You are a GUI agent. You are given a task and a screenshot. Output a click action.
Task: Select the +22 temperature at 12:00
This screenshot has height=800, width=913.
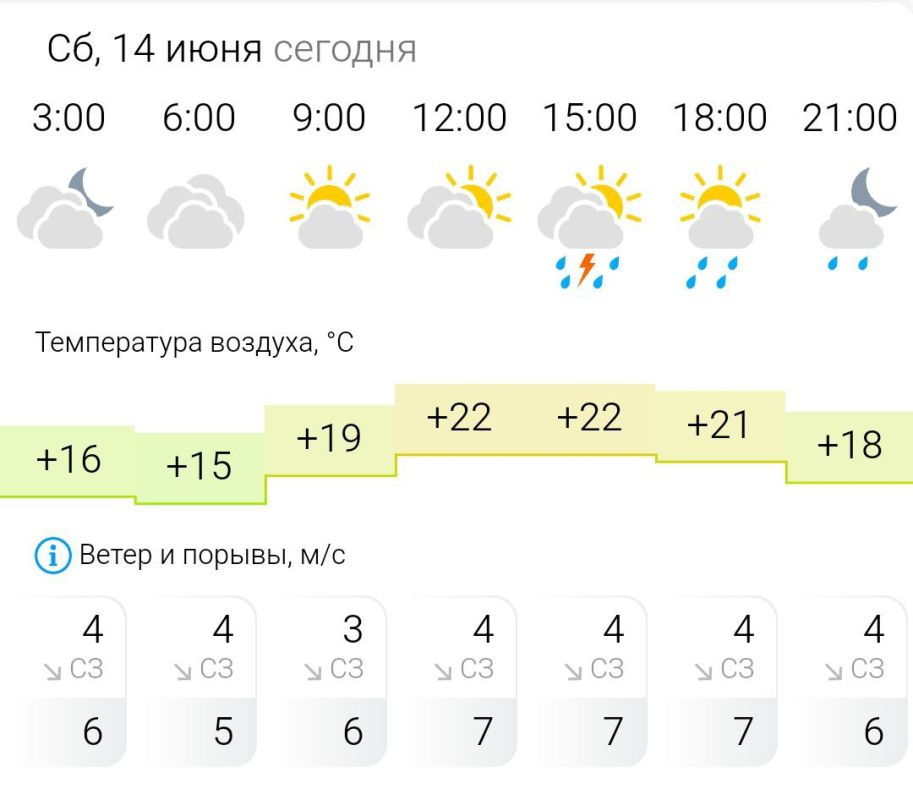(459, 417)
